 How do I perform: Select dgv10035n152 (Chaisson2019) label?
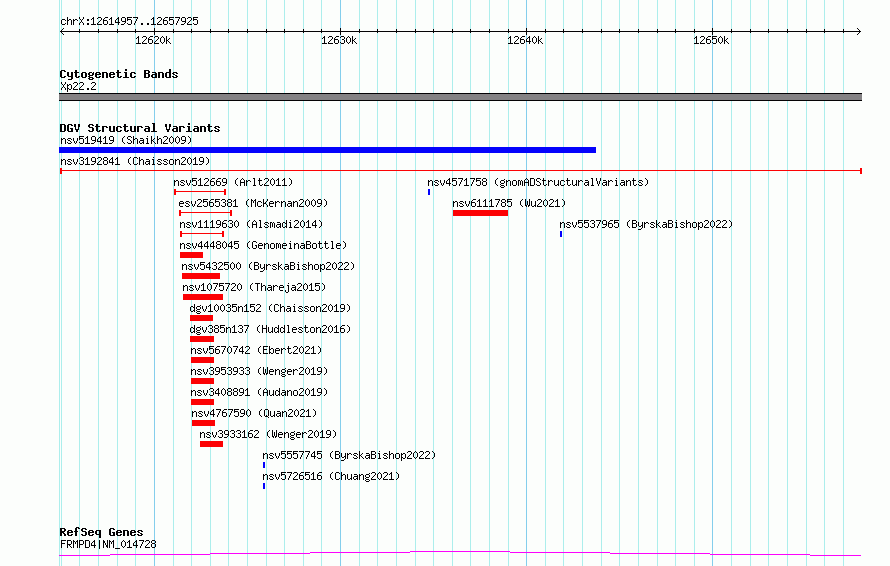click(270, 308)
